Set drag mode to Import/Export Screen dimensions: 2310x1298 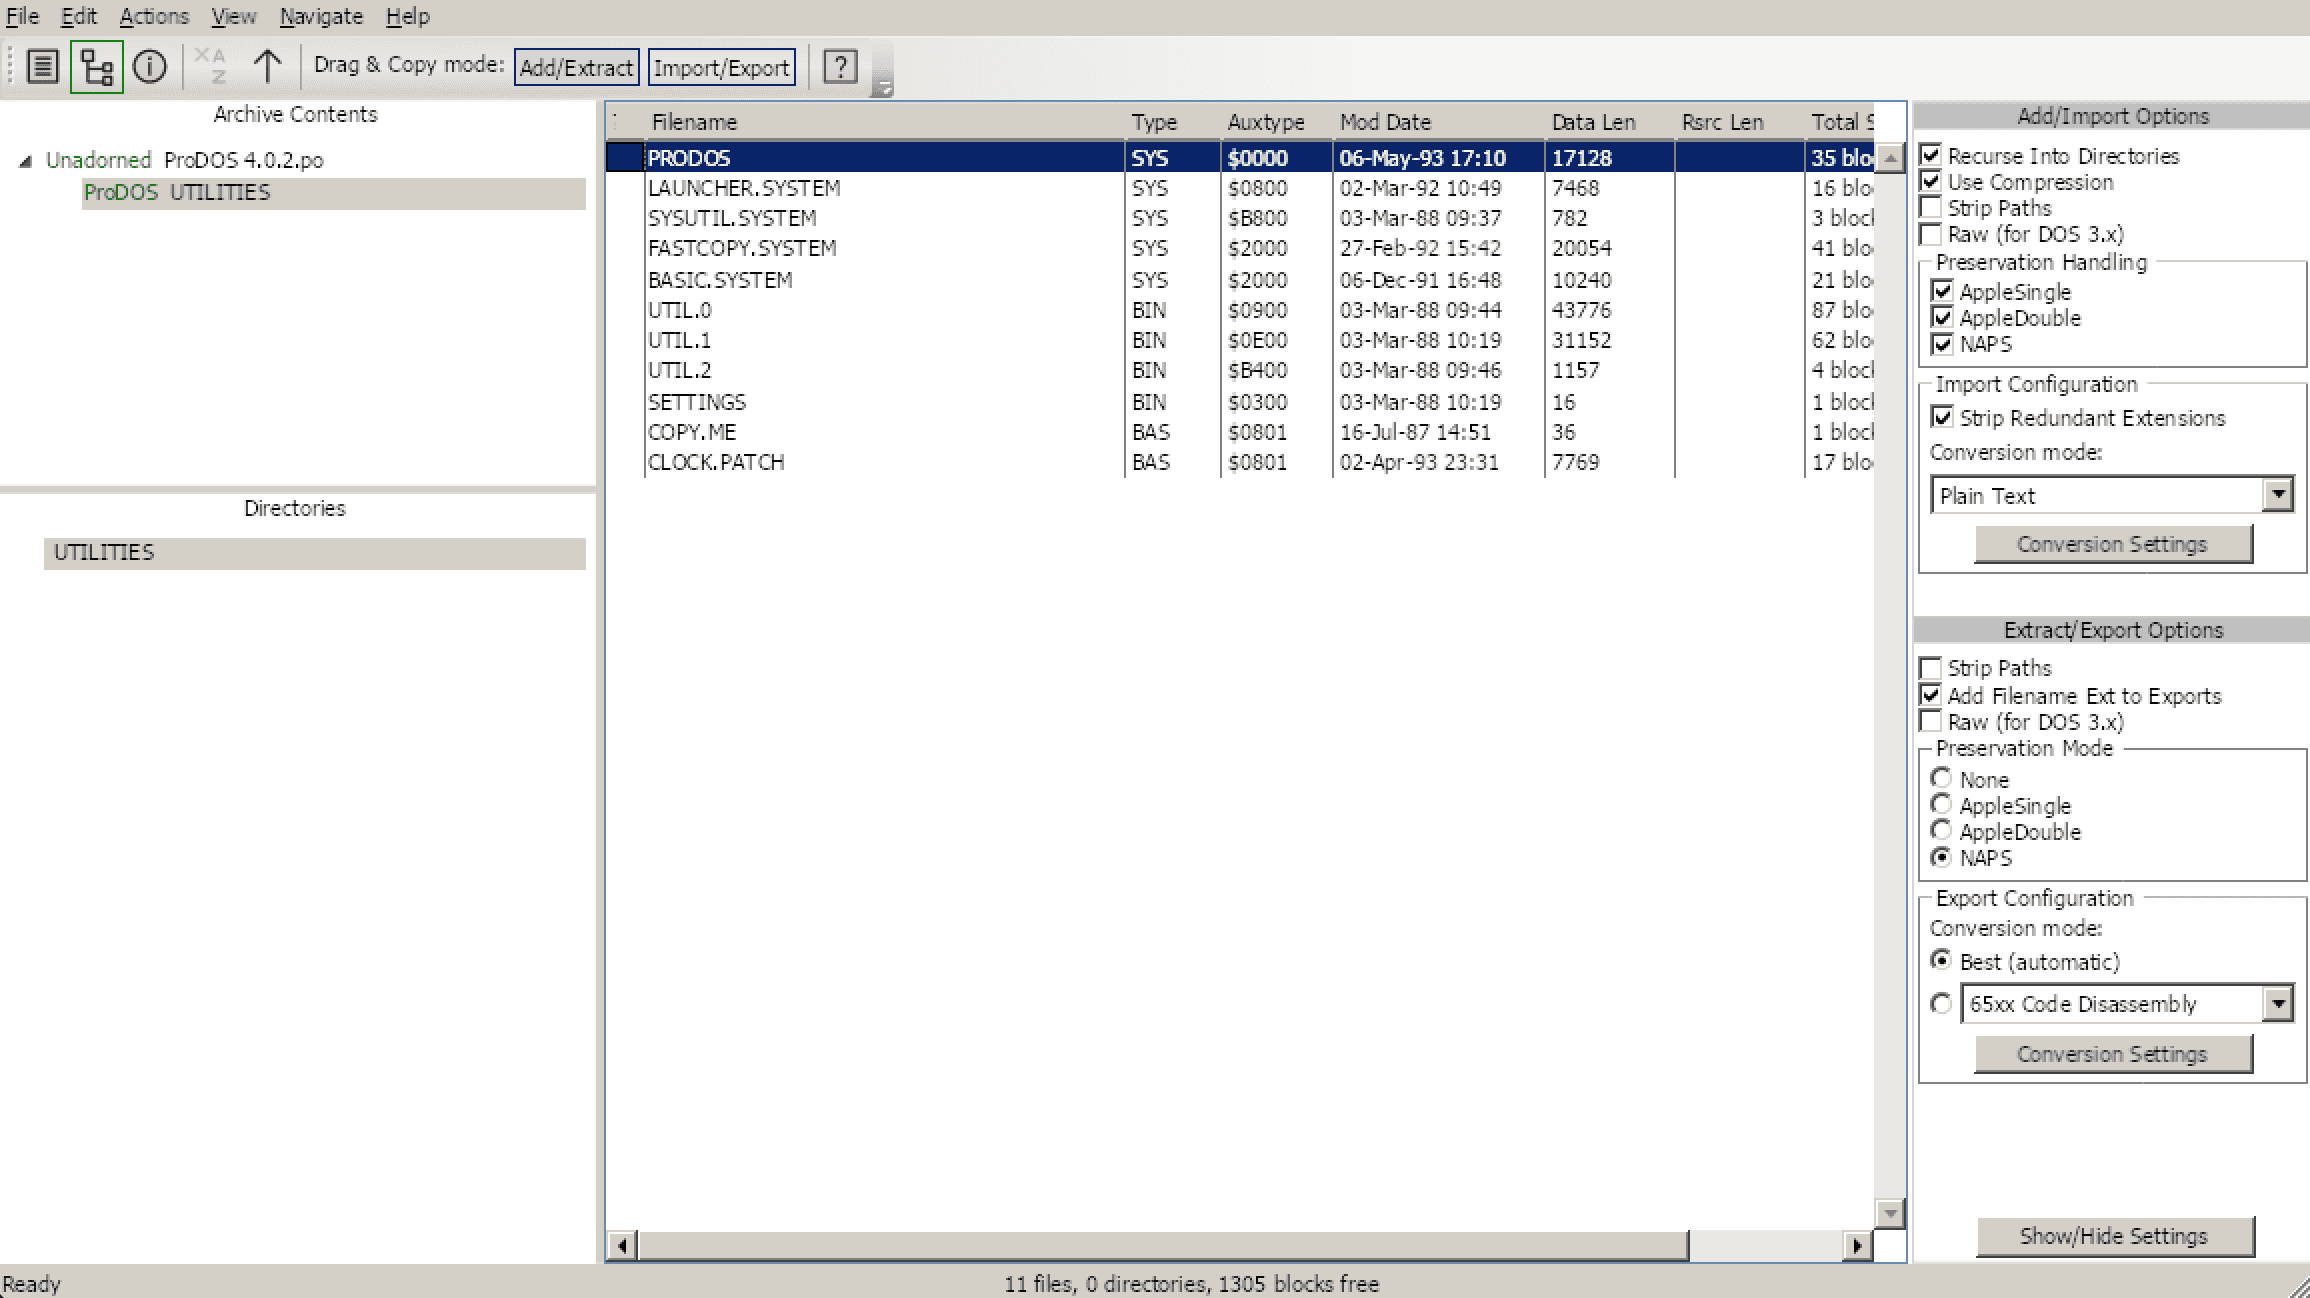pyautogui.click(x=722, y=67)
